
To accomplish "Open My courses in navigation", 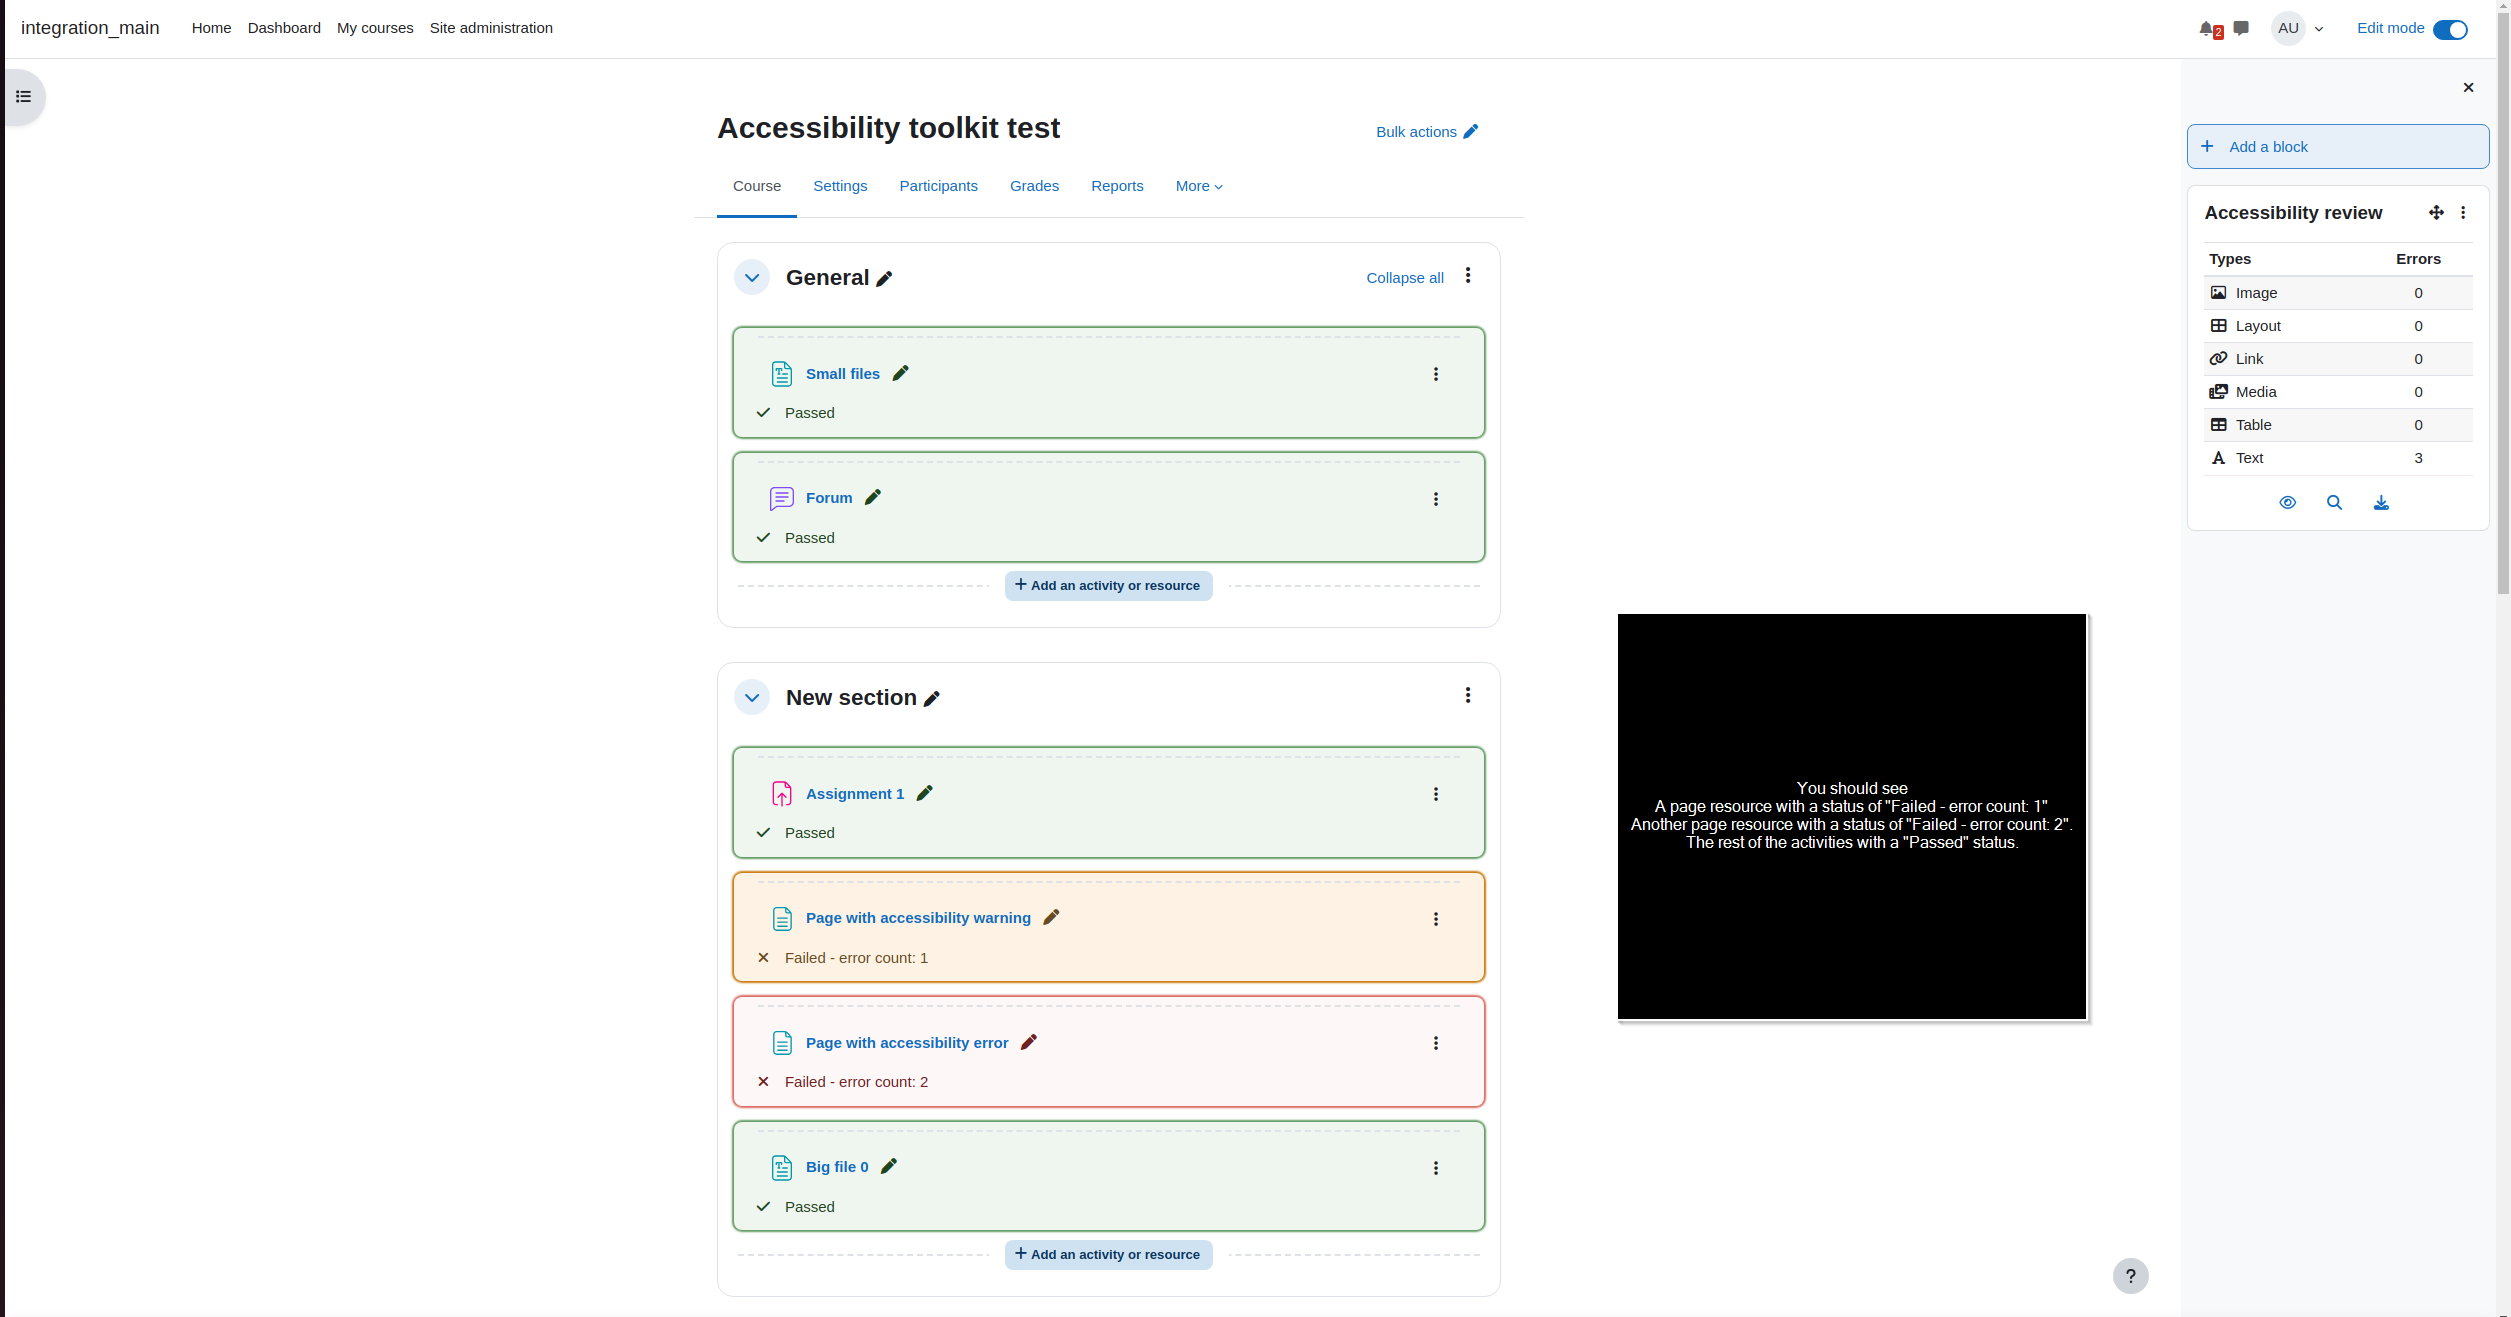I will 375,28.
